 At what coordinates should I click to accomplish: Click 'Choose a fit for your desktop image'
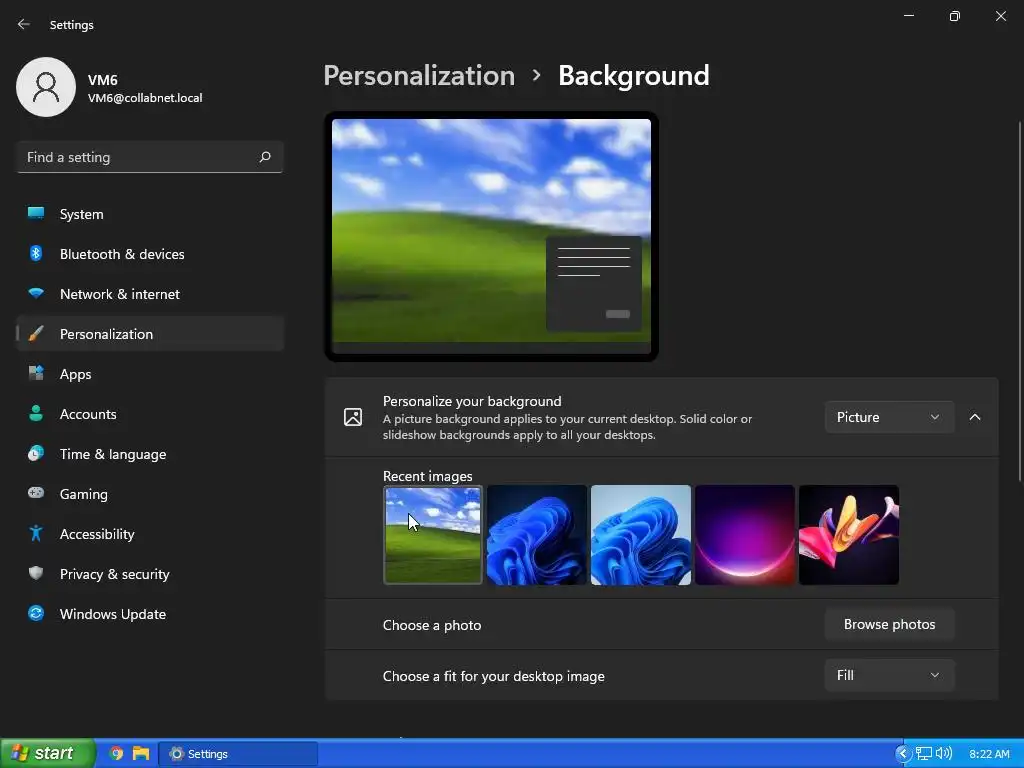(494, 676)
